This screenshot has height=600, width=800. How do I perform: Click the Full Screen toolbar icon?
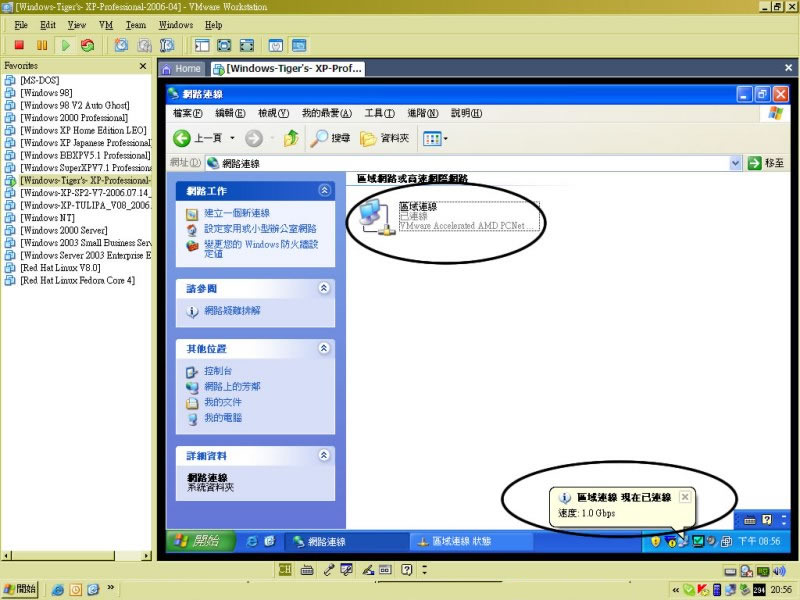coord(224,45)
